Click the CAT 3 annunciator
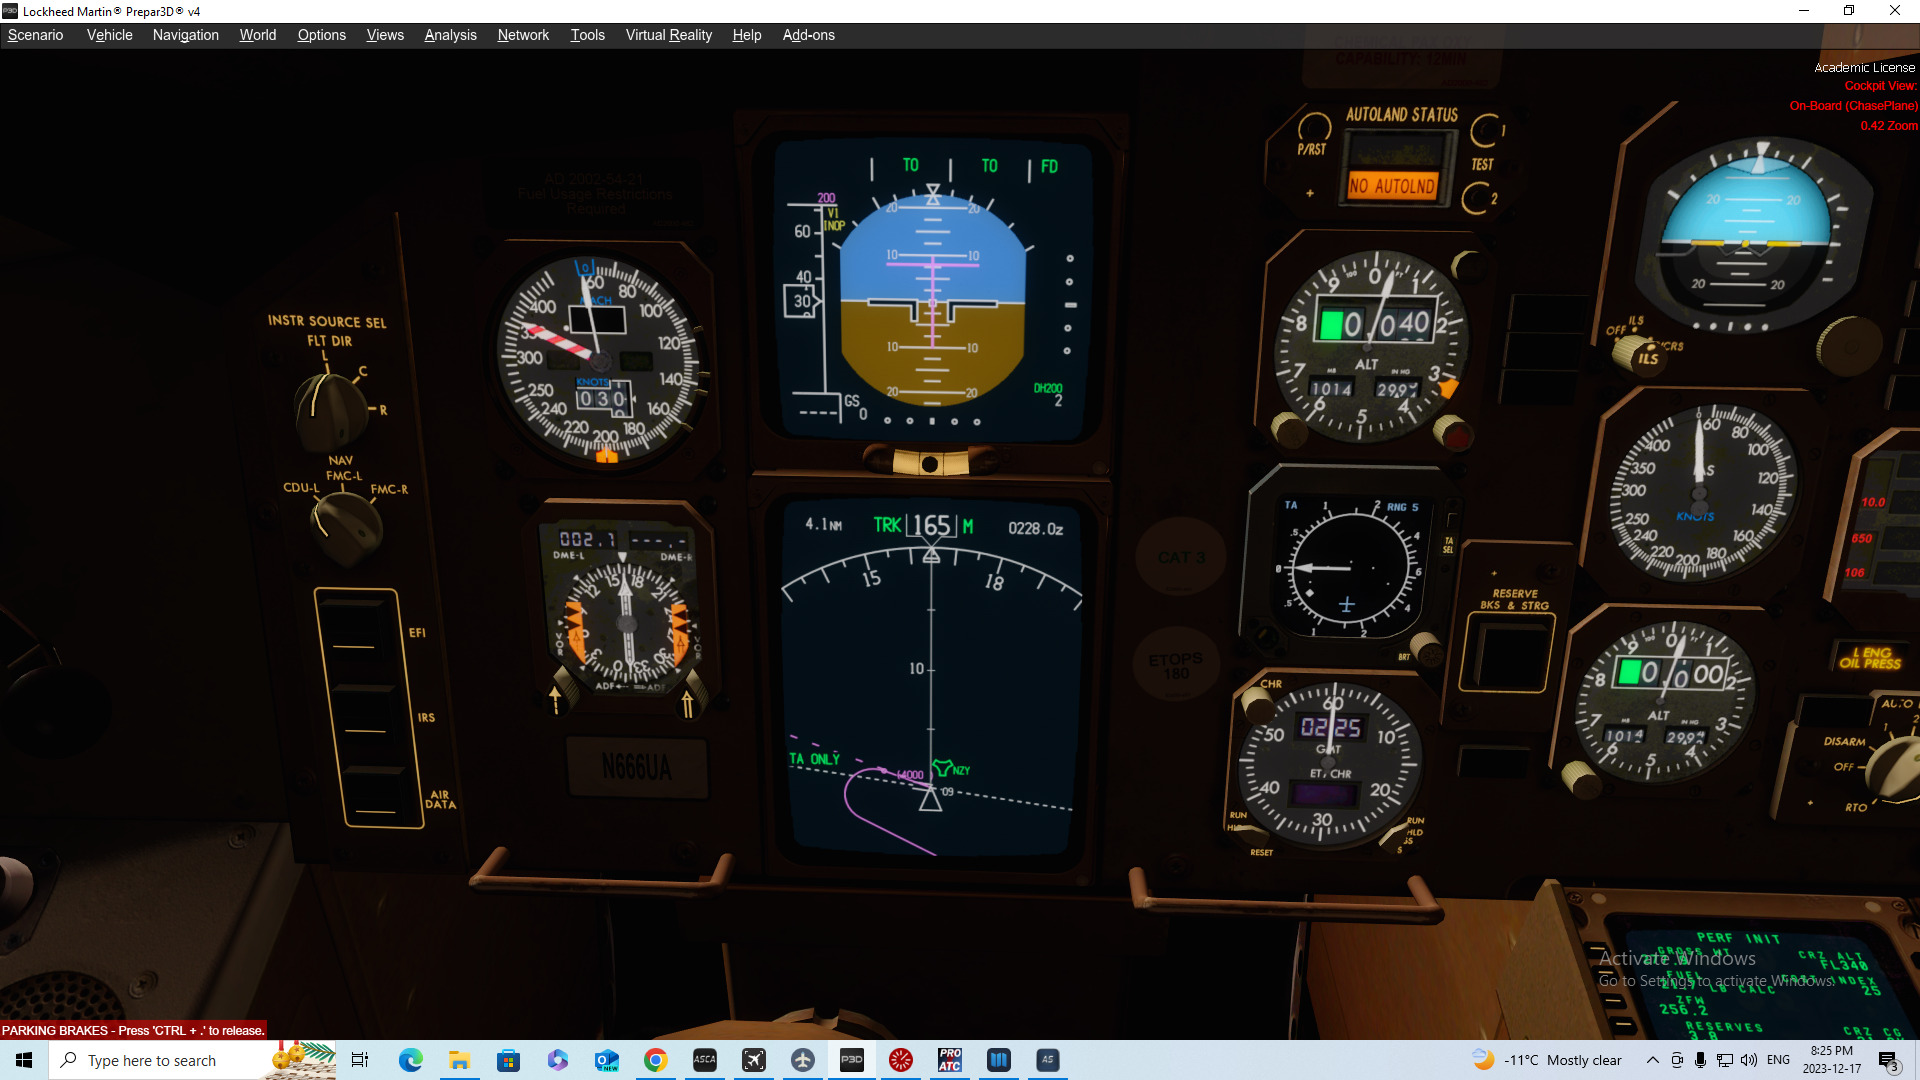 point(1180,557)
